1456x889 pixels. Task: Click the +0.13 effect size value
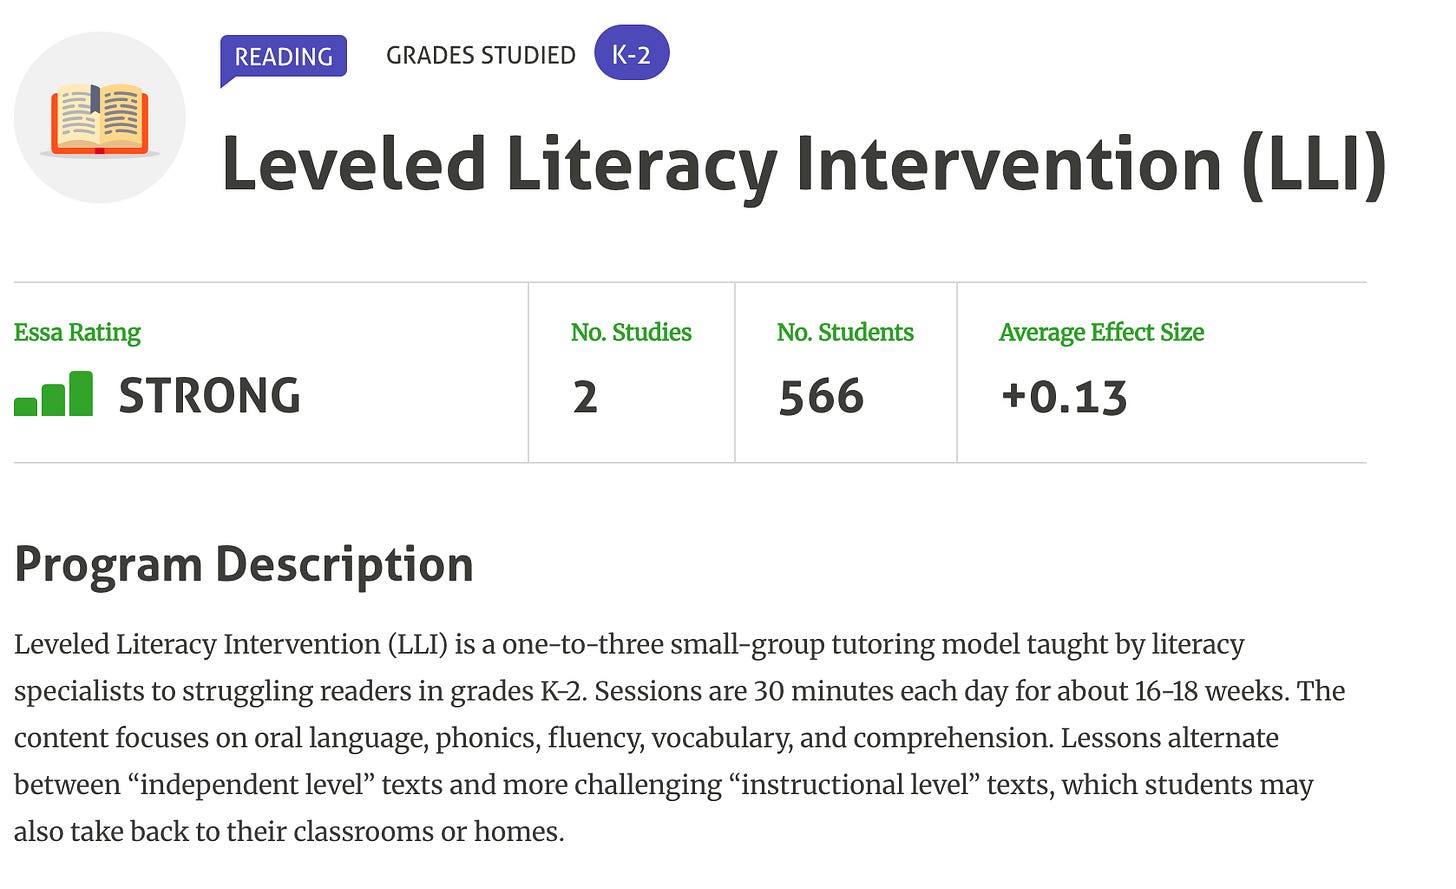1064,397
